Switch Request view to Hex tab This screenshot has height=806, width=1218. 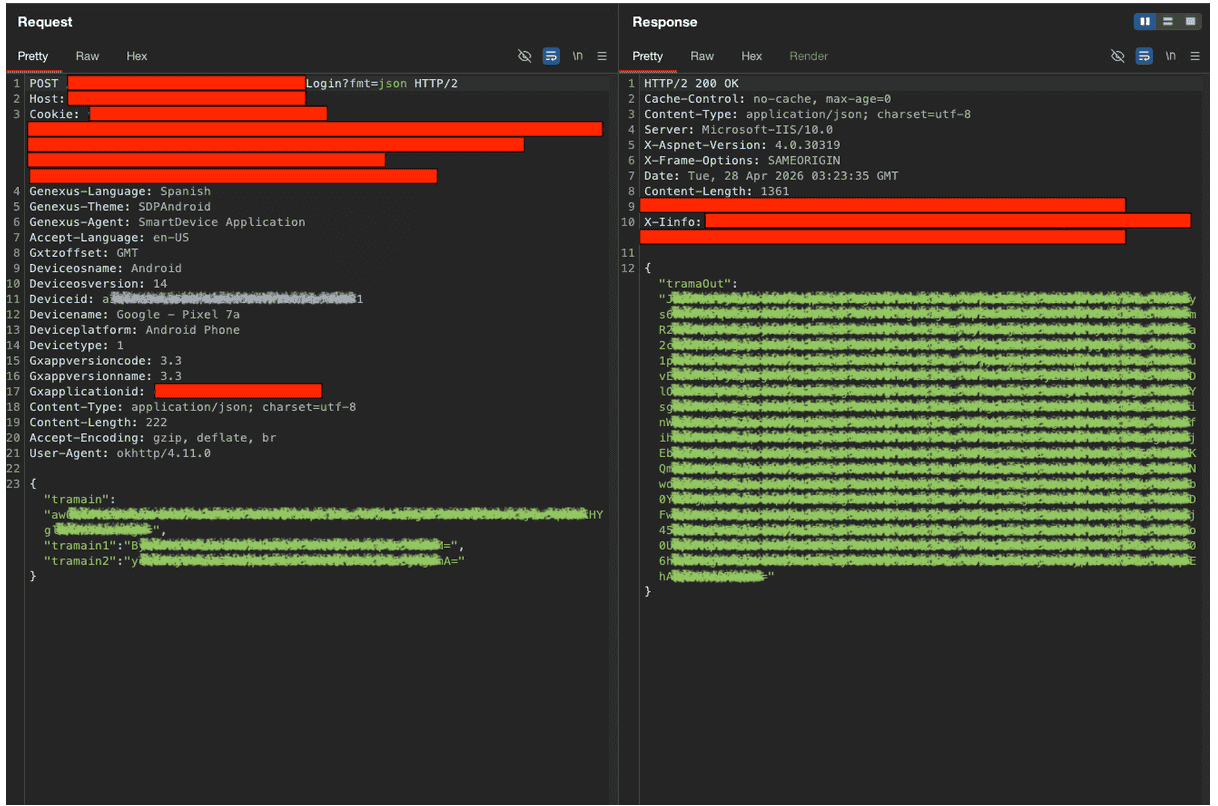[137, 56]
